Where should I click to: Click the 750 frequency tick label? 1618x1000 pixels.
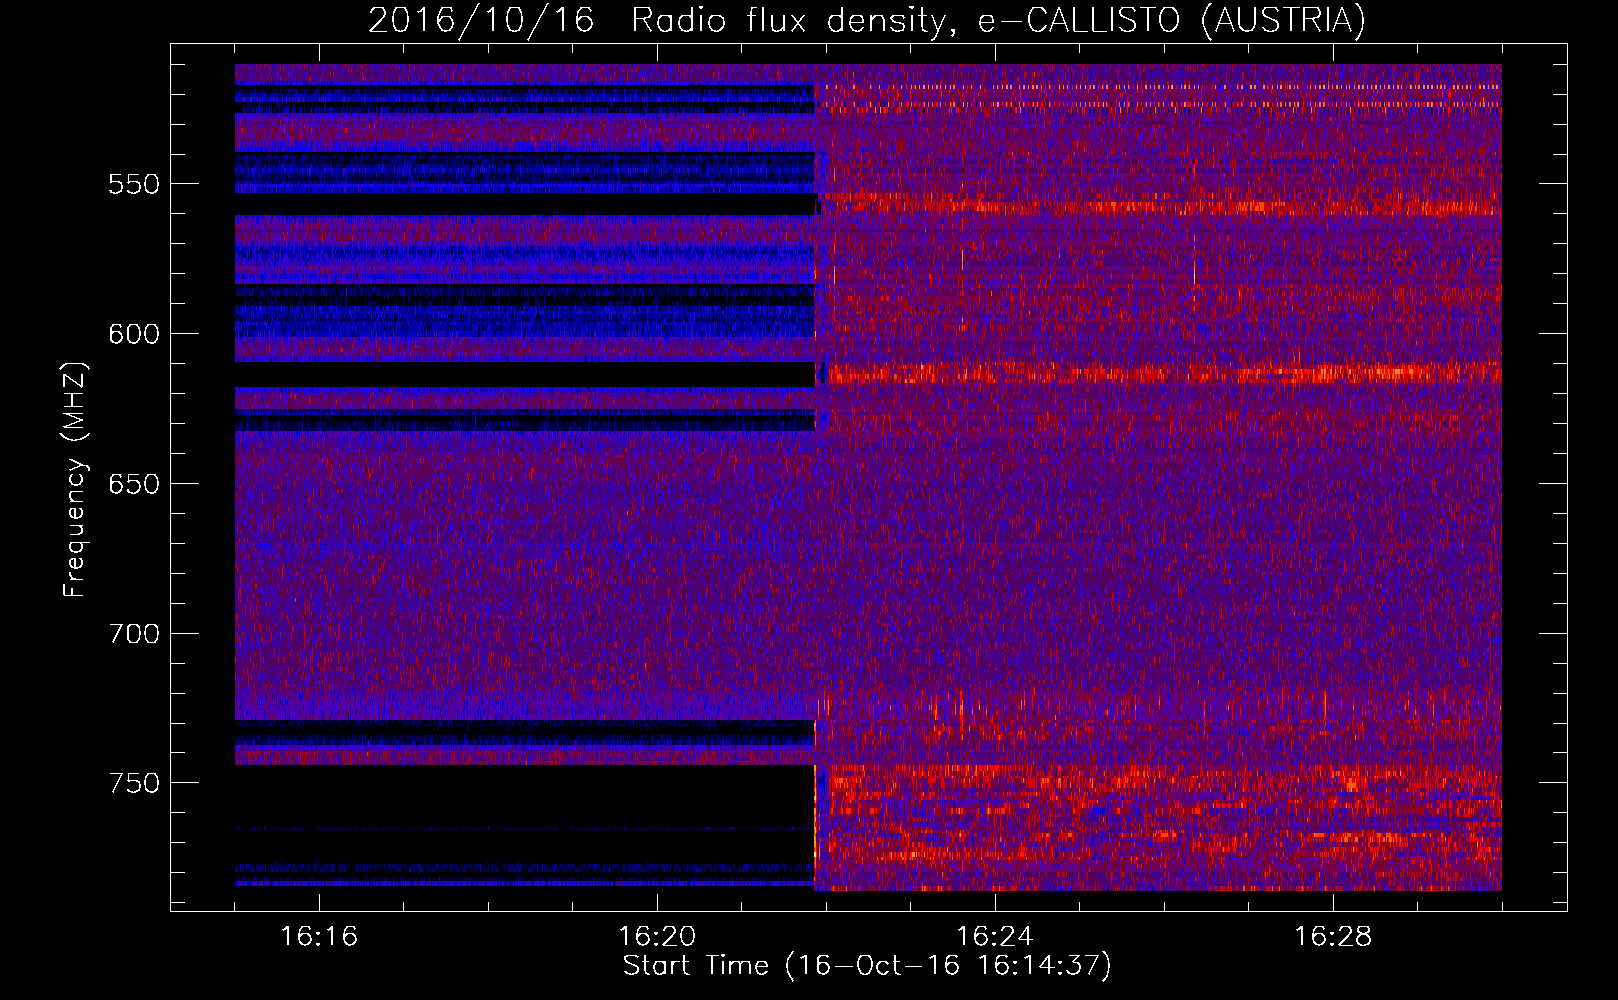134,783
